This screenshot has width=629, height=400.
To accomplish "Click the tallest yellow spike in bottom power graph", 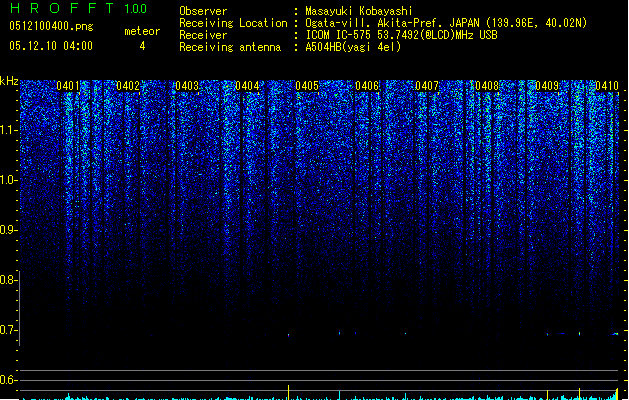I will (x=288, y=392).
